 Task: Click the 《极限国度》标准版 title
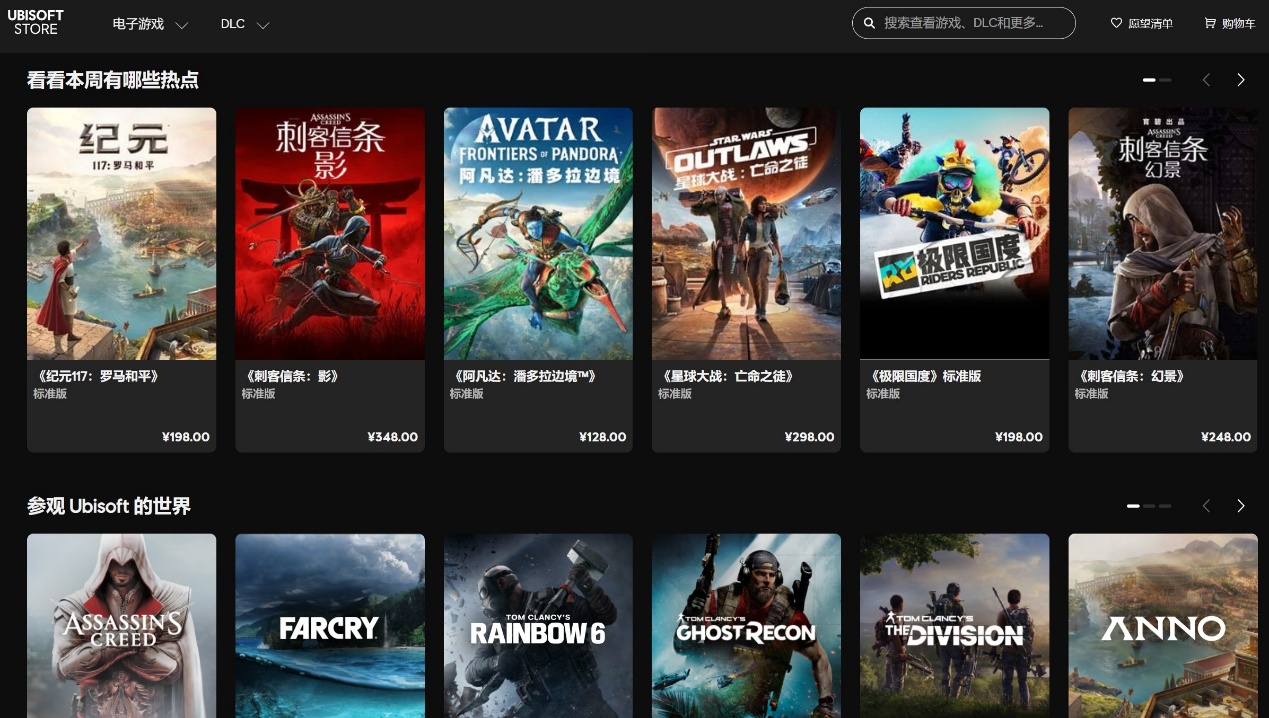(x=924, y=377)
